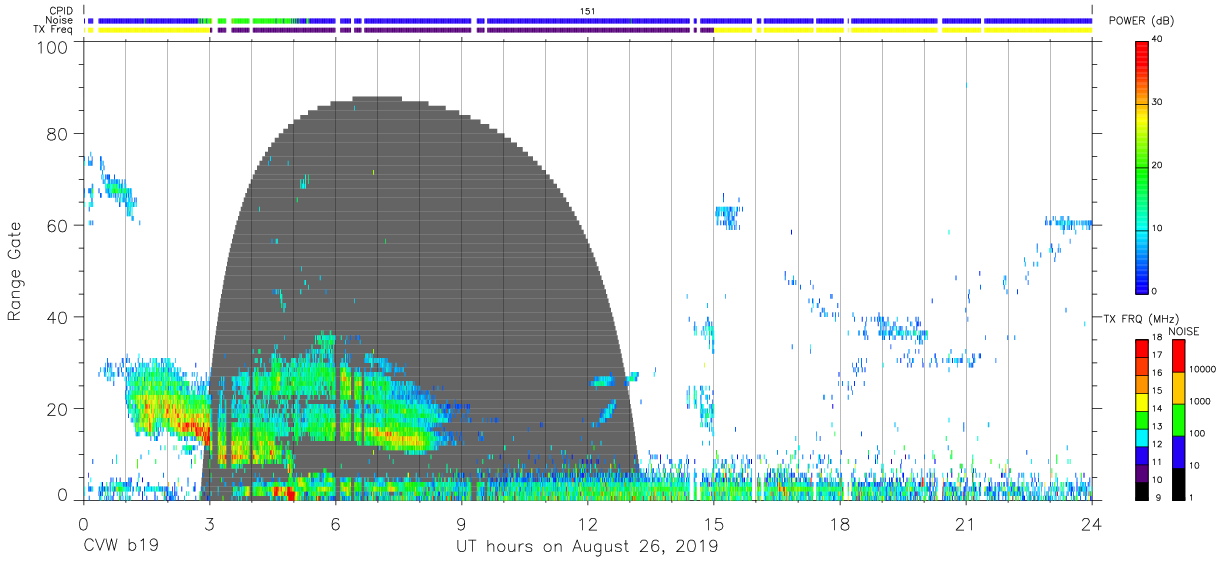Click the NOISE legend title
Screen dimensions: 1228x567
1185,331
